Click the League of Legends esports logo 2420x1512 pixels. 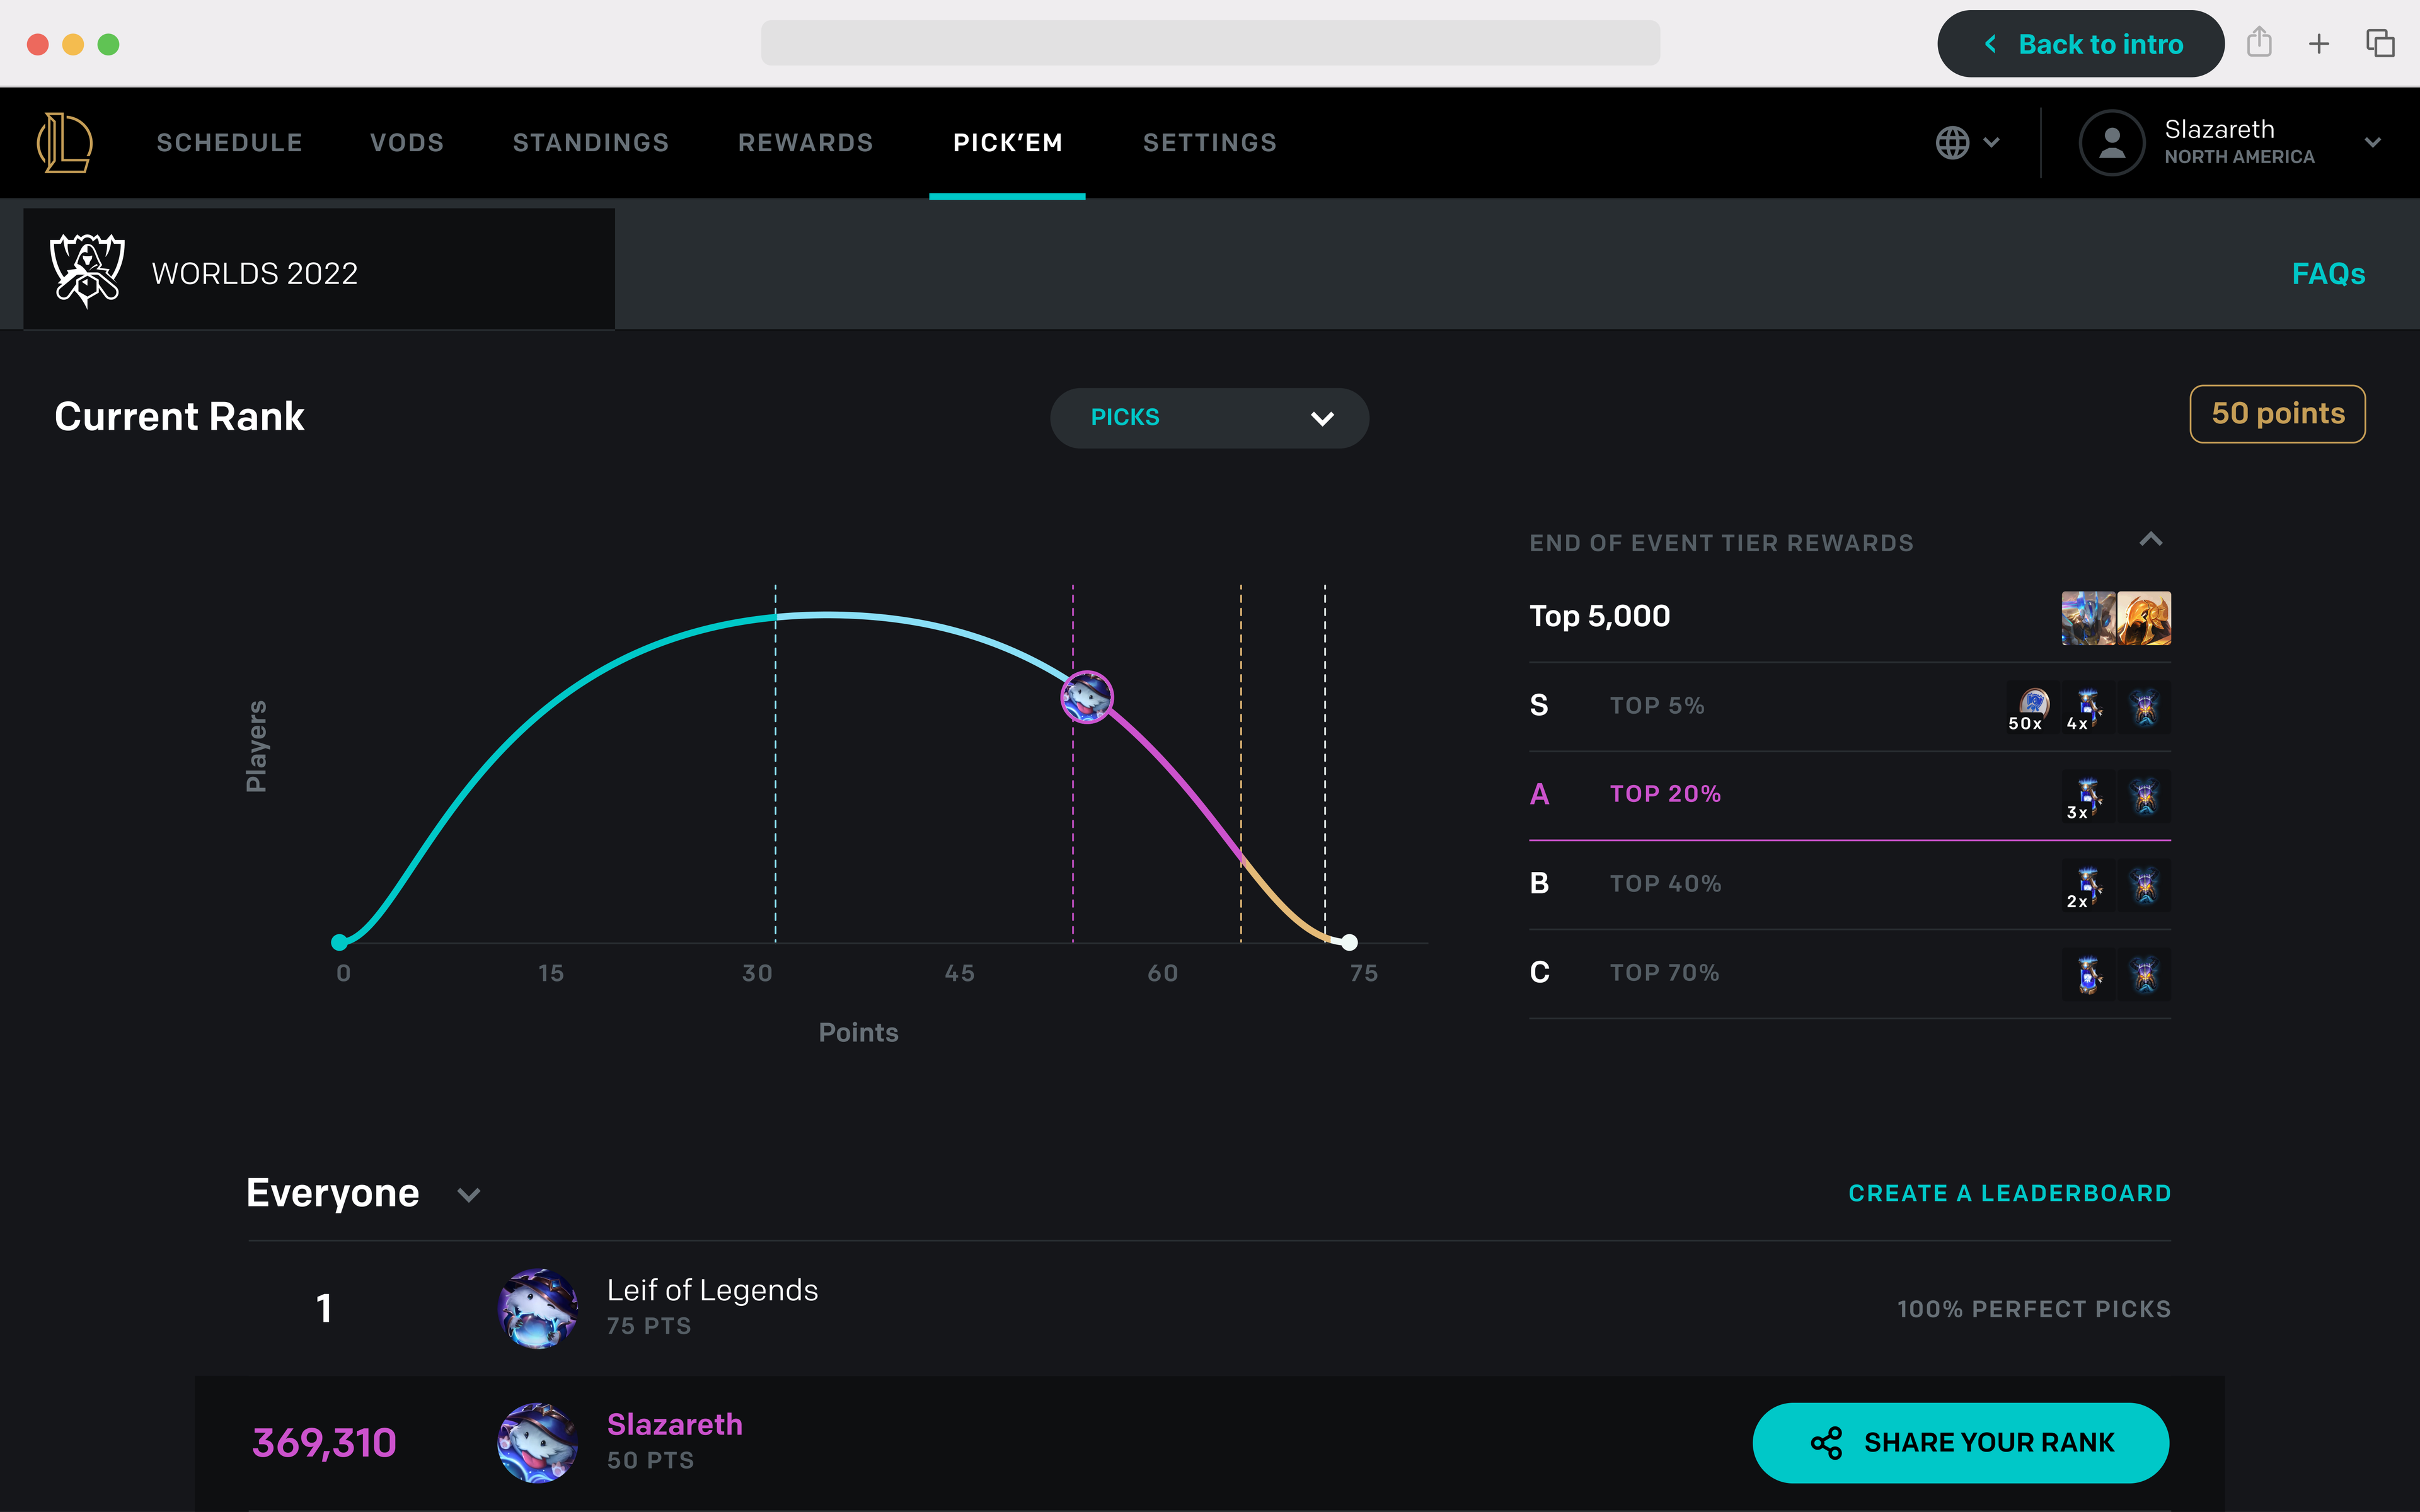[x=65, y=142]
